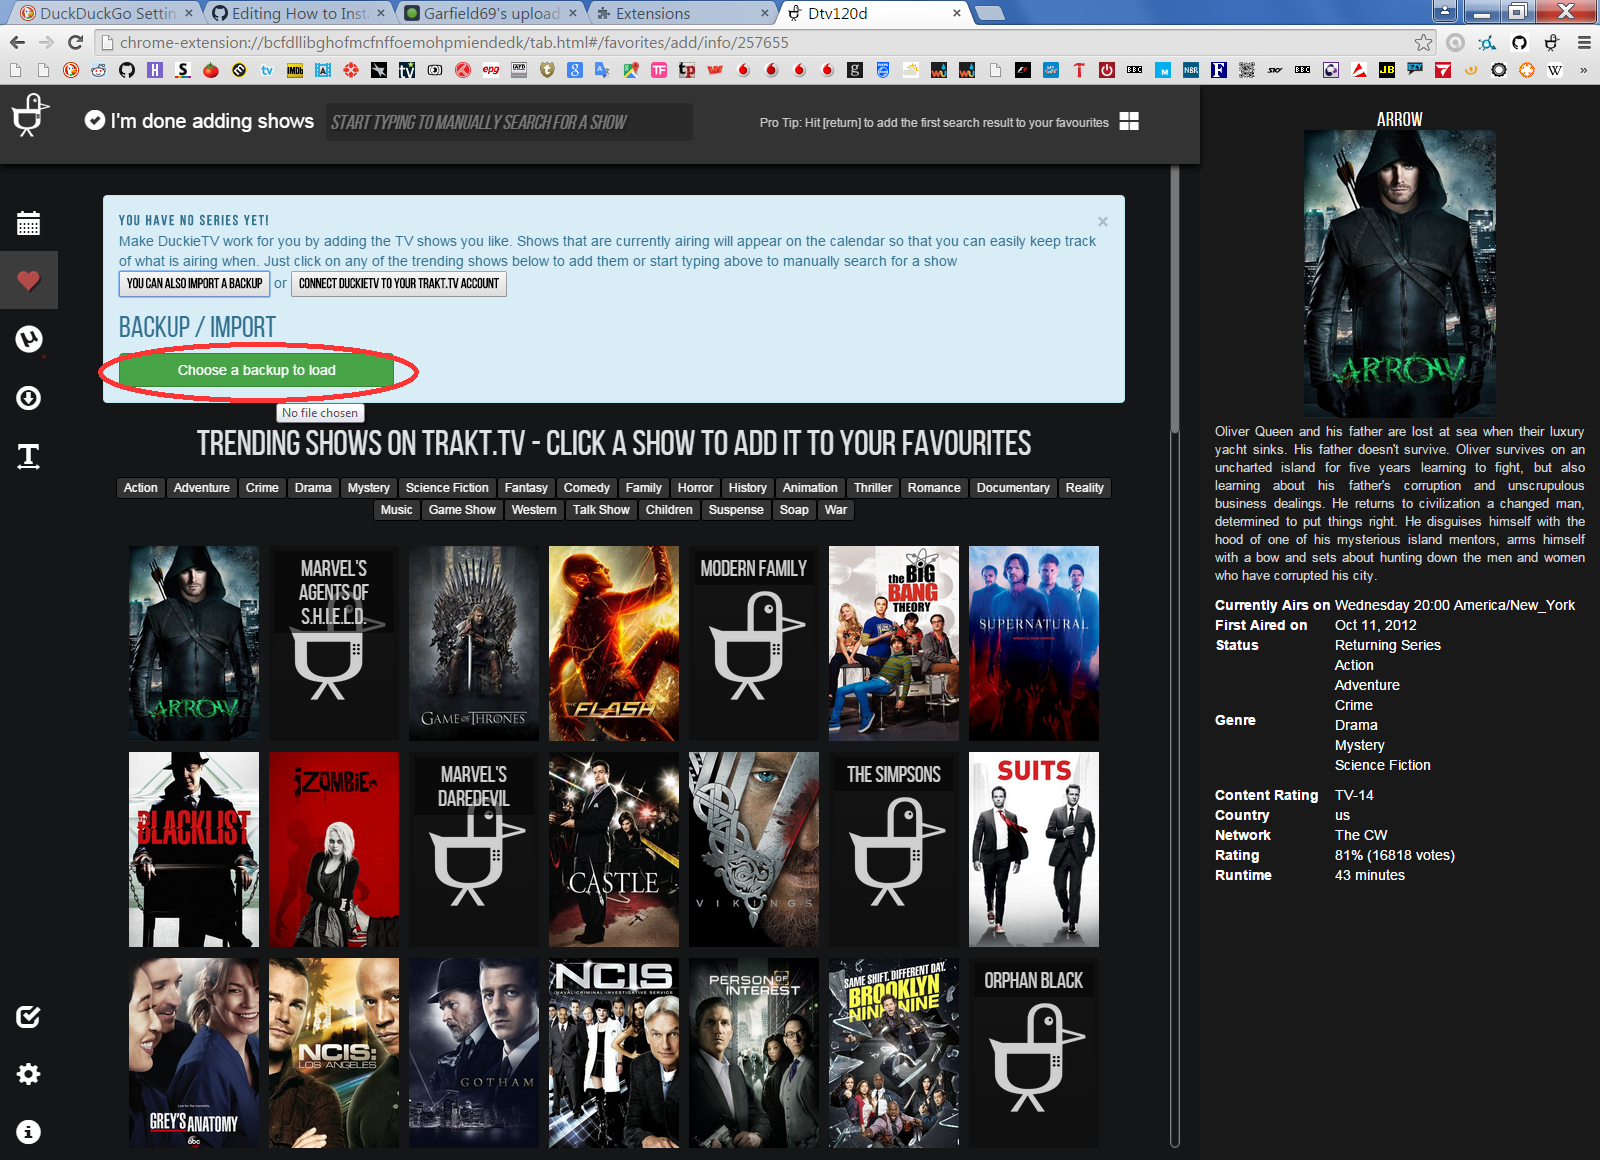Click DuckieTV extension icon in Chrome toolbar
The width and height of the screenshot is (1600, 1160).
(x=1552, y=42)
